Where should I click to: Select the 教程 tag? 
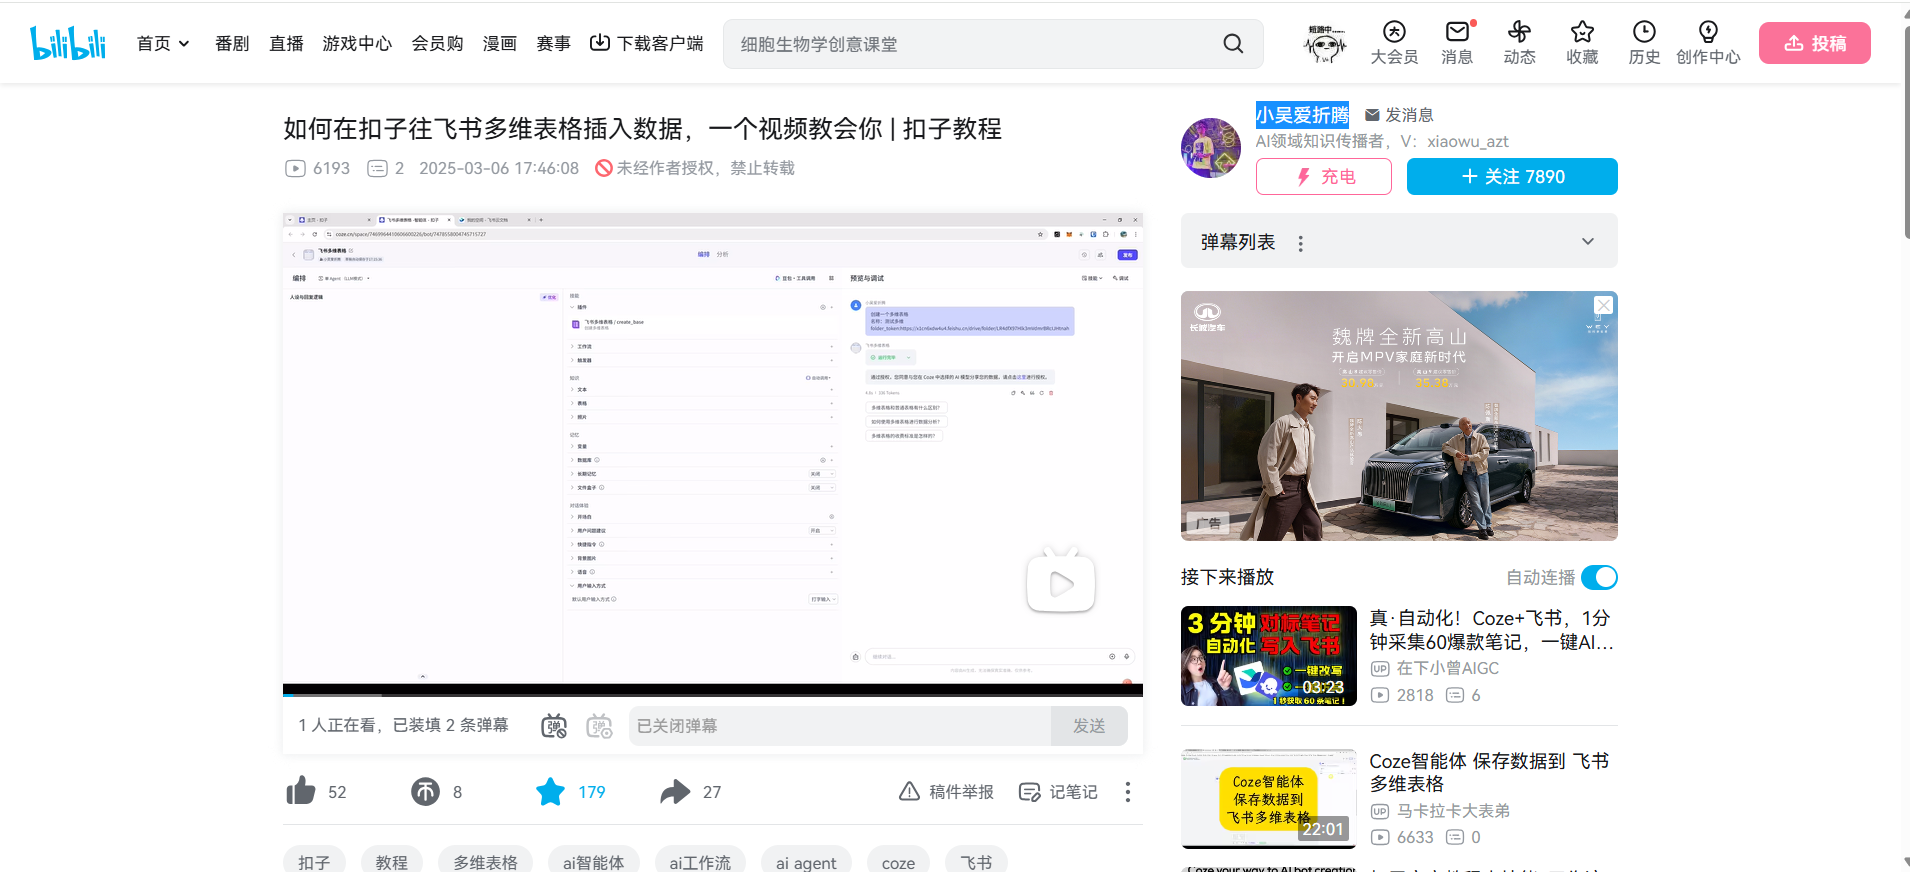[x=391, y=861]
